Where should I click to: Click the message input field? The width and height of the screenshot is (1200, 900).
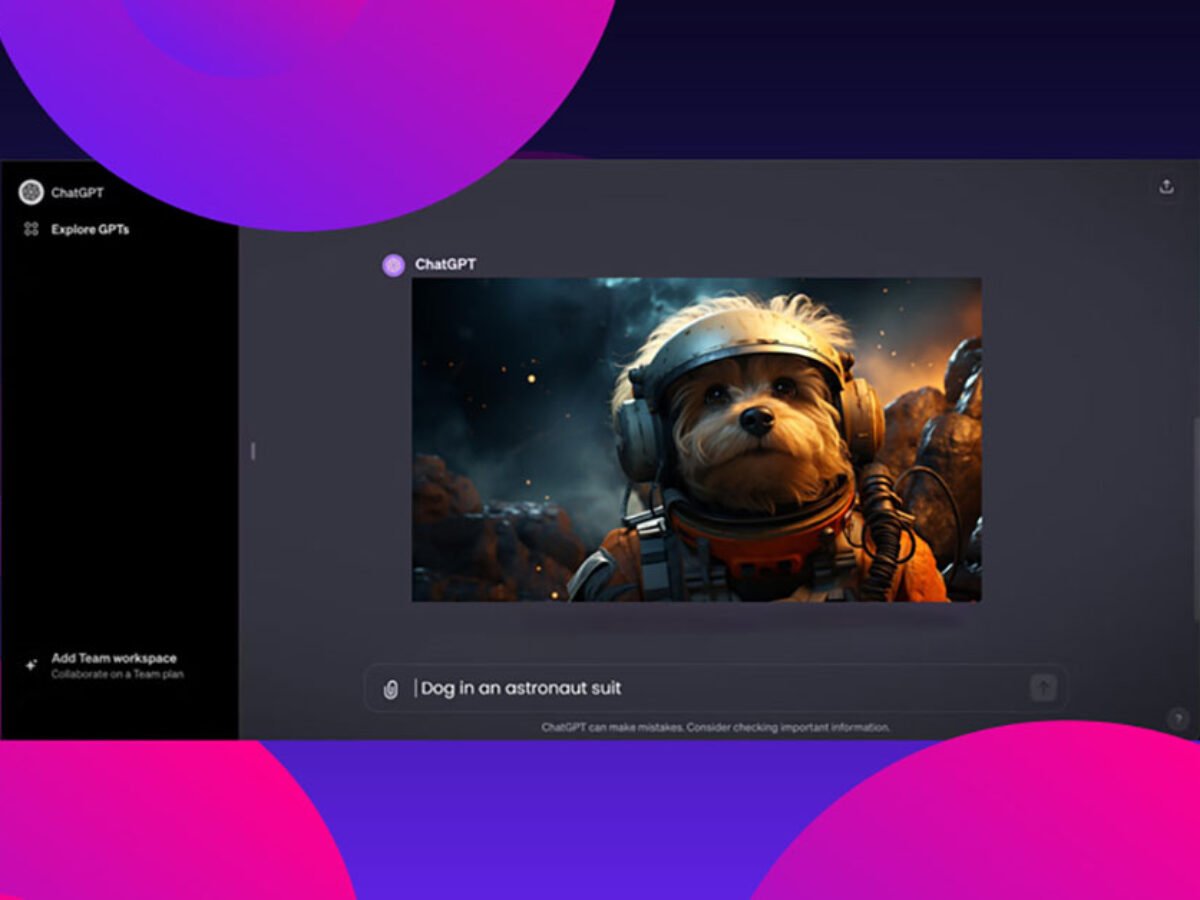(x=715, y=688)
